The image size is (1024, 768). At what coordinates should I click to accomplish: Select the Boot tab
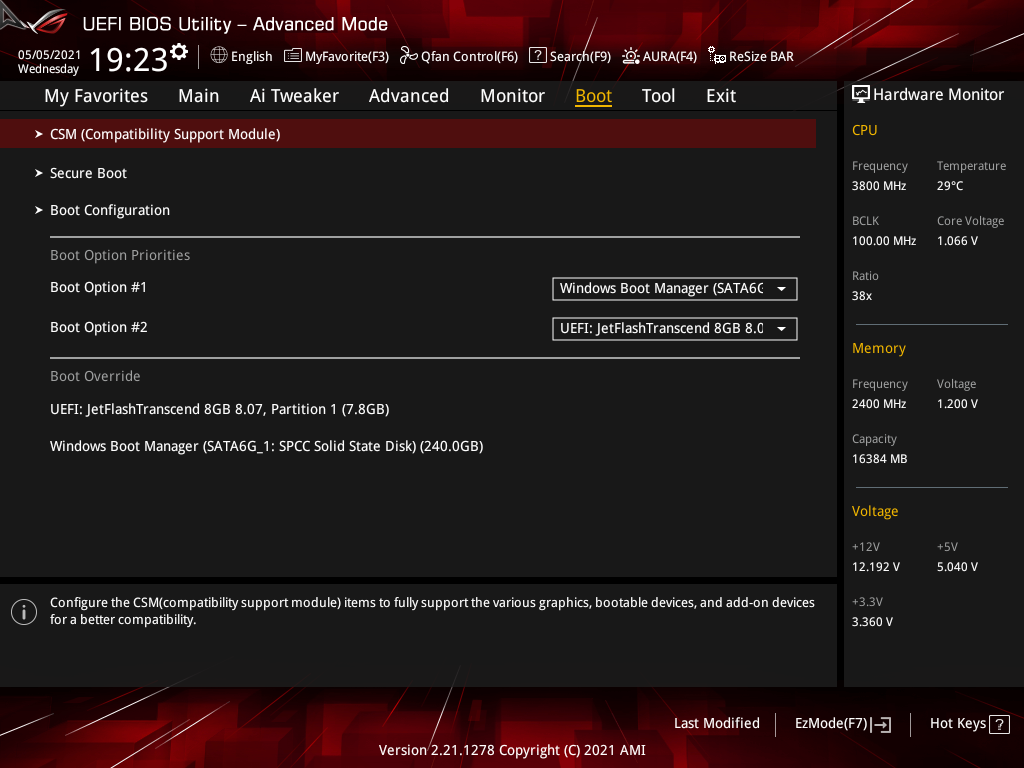pyautogui.click(x=594, y=96)
